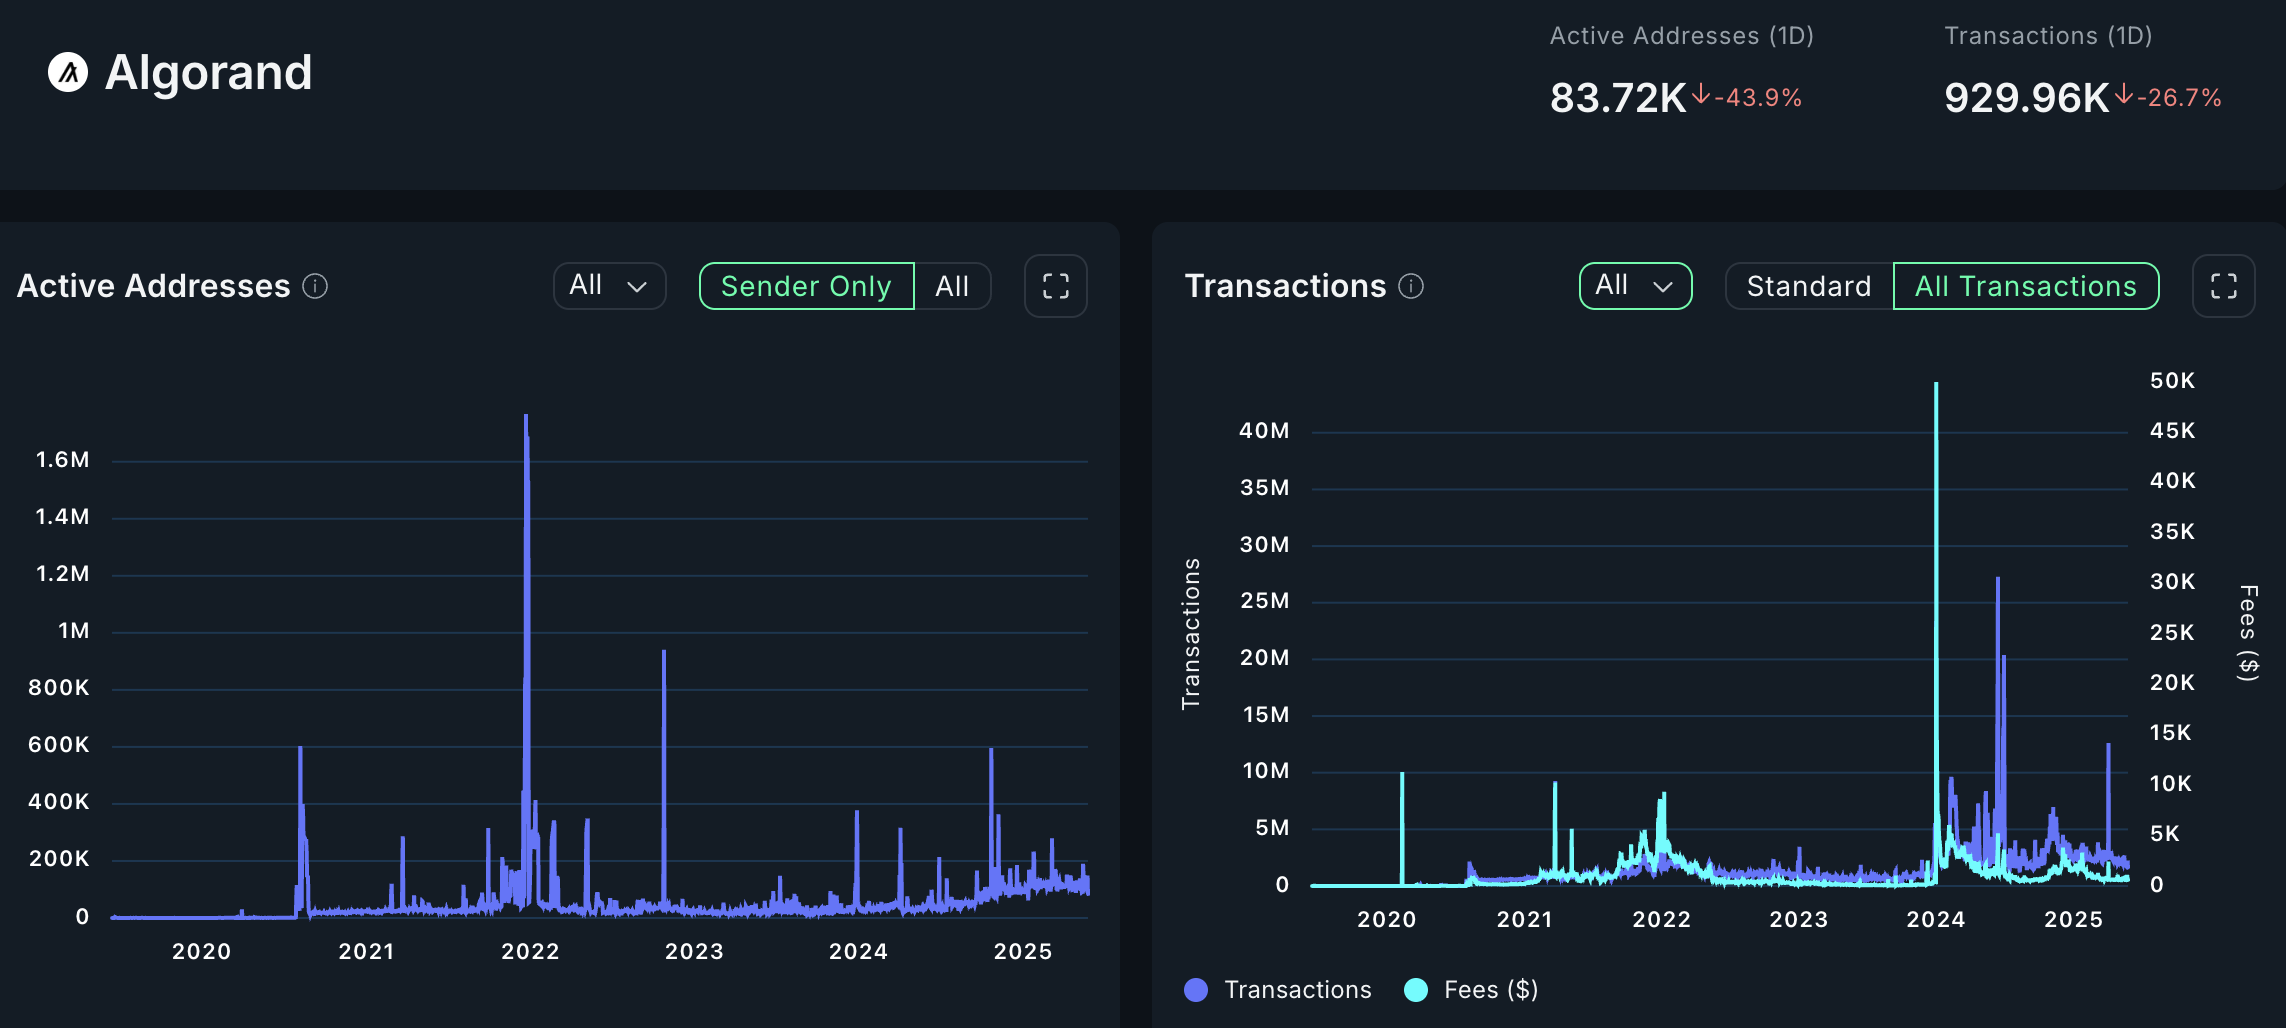2286x1028 pixels.
Task: Toggle Fees ($) series in legend
Action: coord(1471,990)
